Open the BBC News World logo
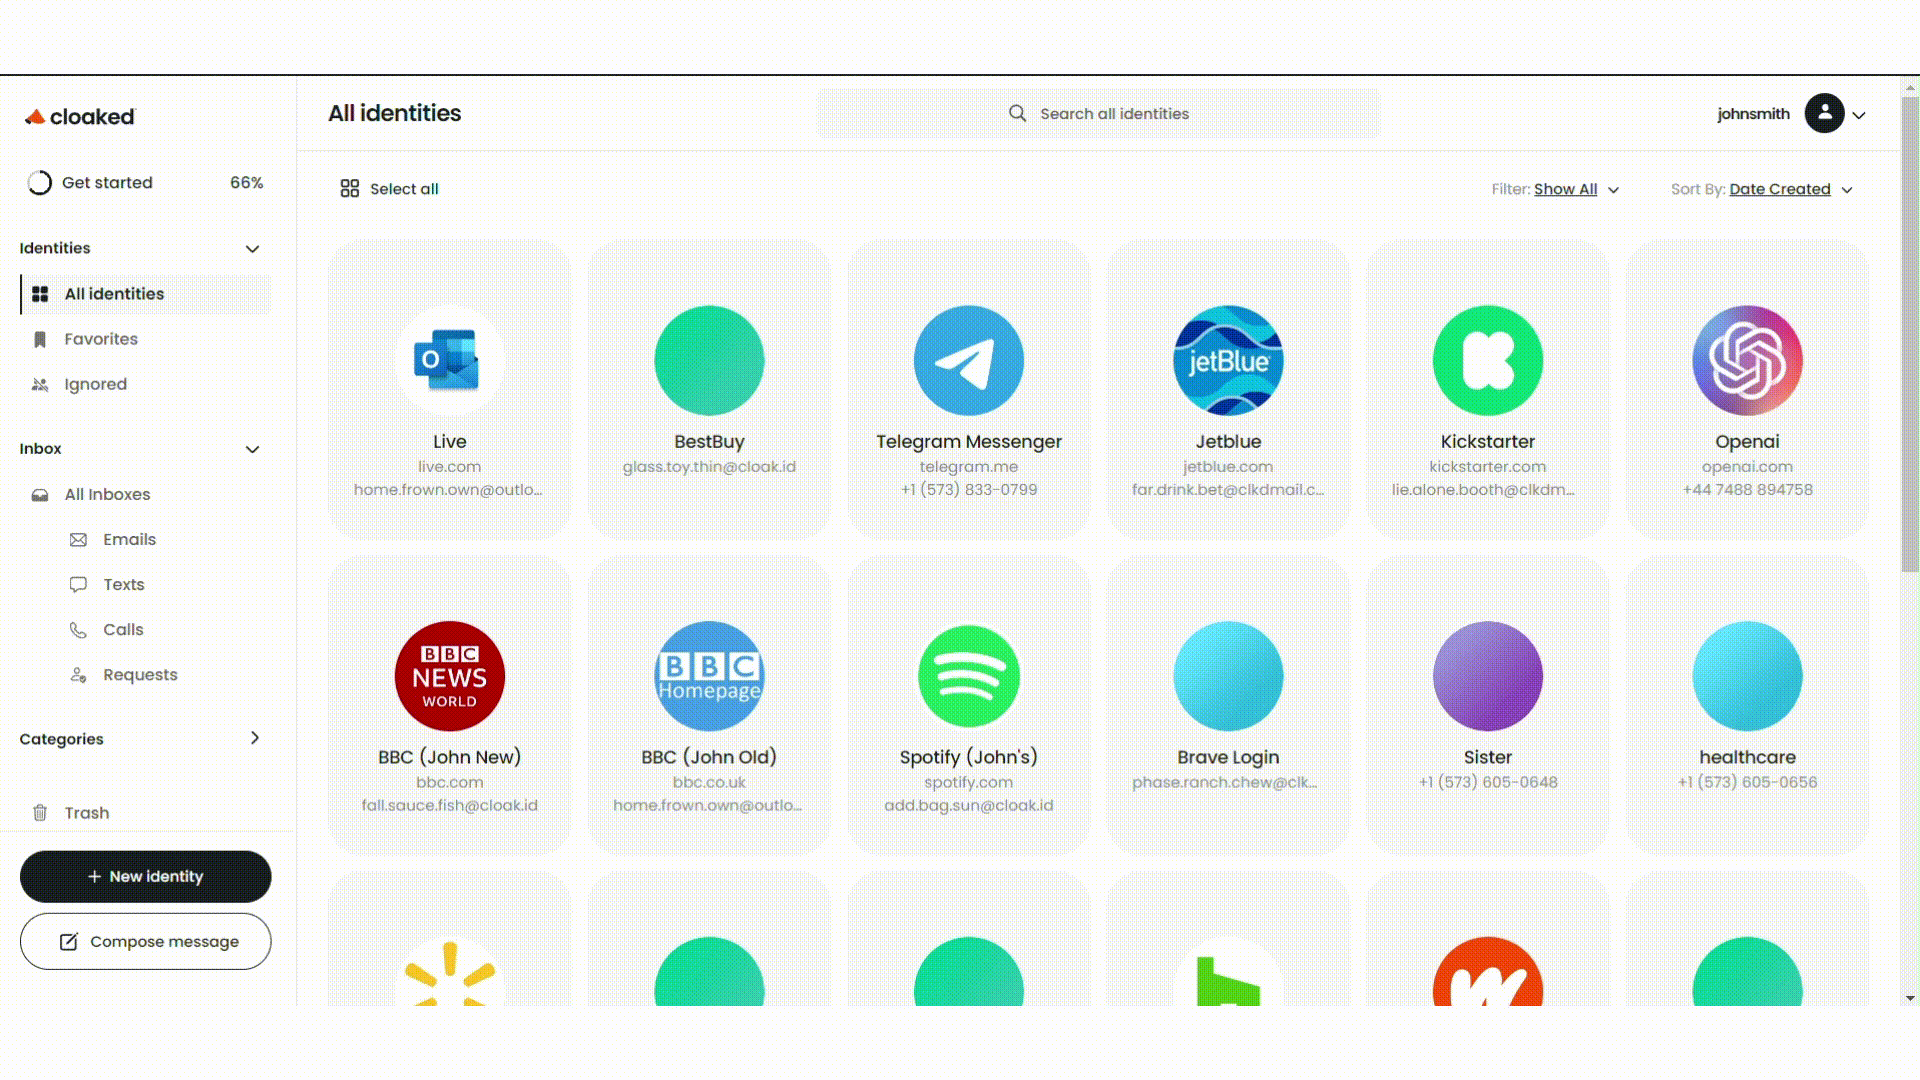Image resolution: width=1920 pixels, height=1080 pixels. 449,676
